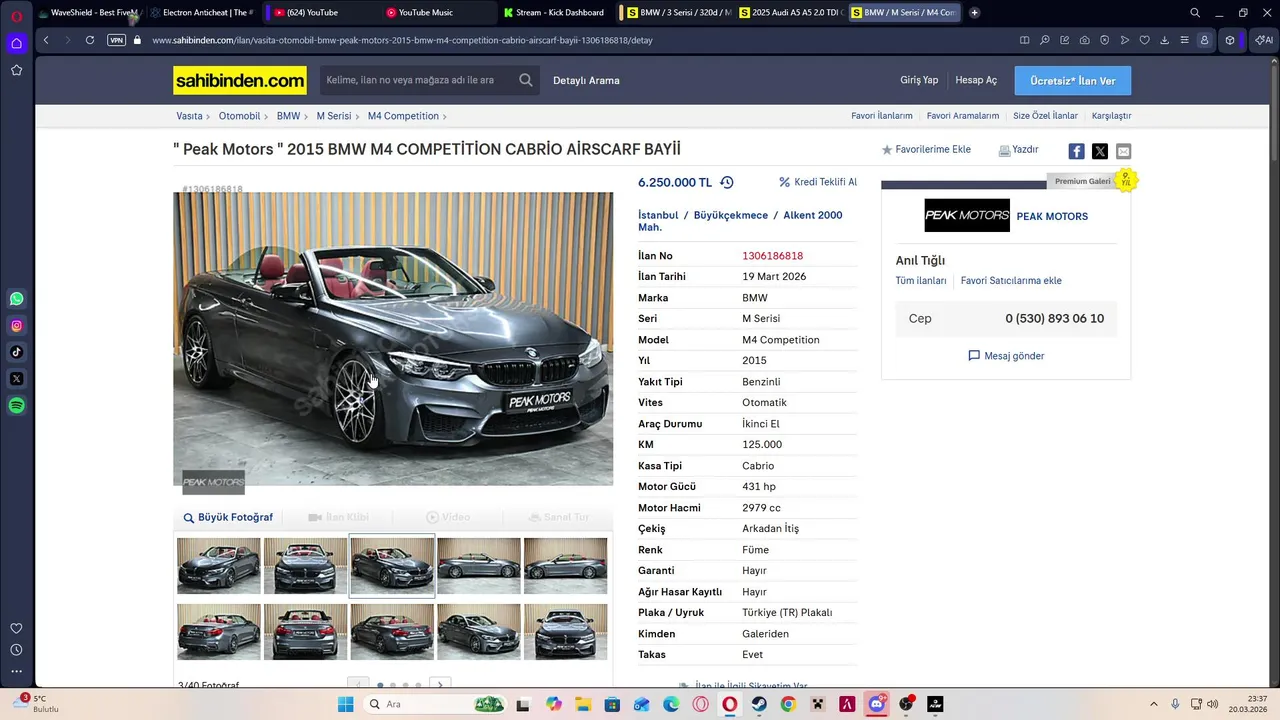Viewport: 1280px width, 720px height.
Task: Open sidebar history clock icon
Action: [x=16, y=650]
